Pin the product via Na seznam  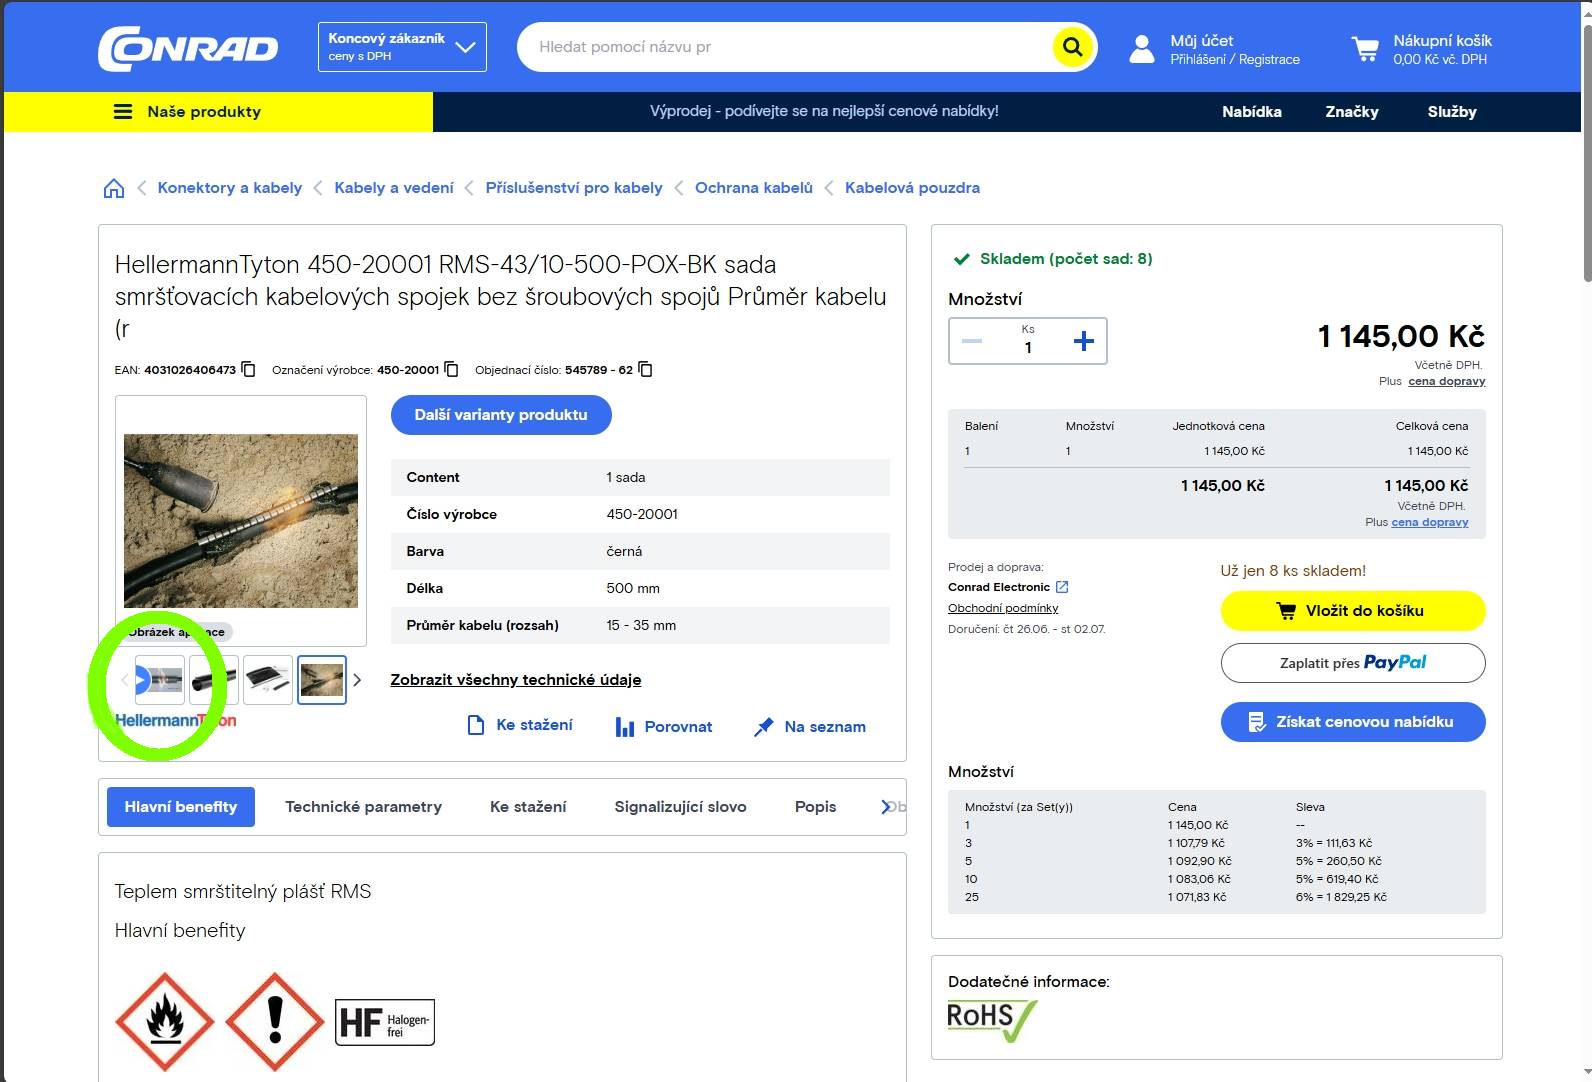click(810, 727)
